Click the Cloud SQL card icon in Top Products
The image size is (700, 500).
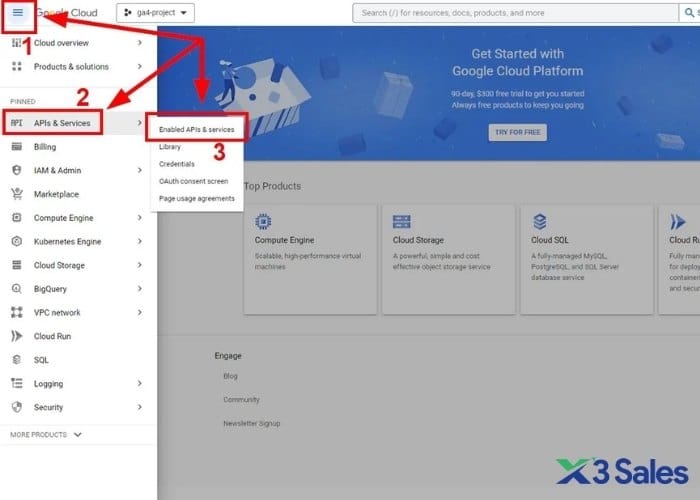pos(540,221)
